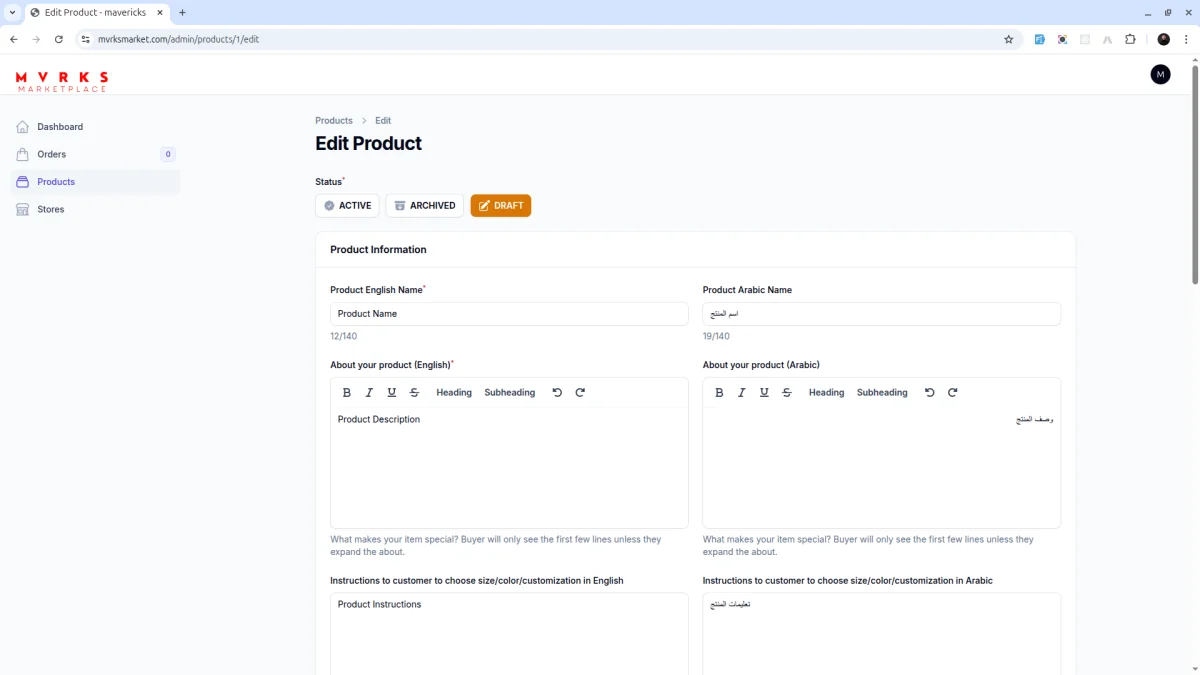The width and height of the screenshot is (1200, 675).
Task: Toggle underline in English description editor
Action: 392,393
